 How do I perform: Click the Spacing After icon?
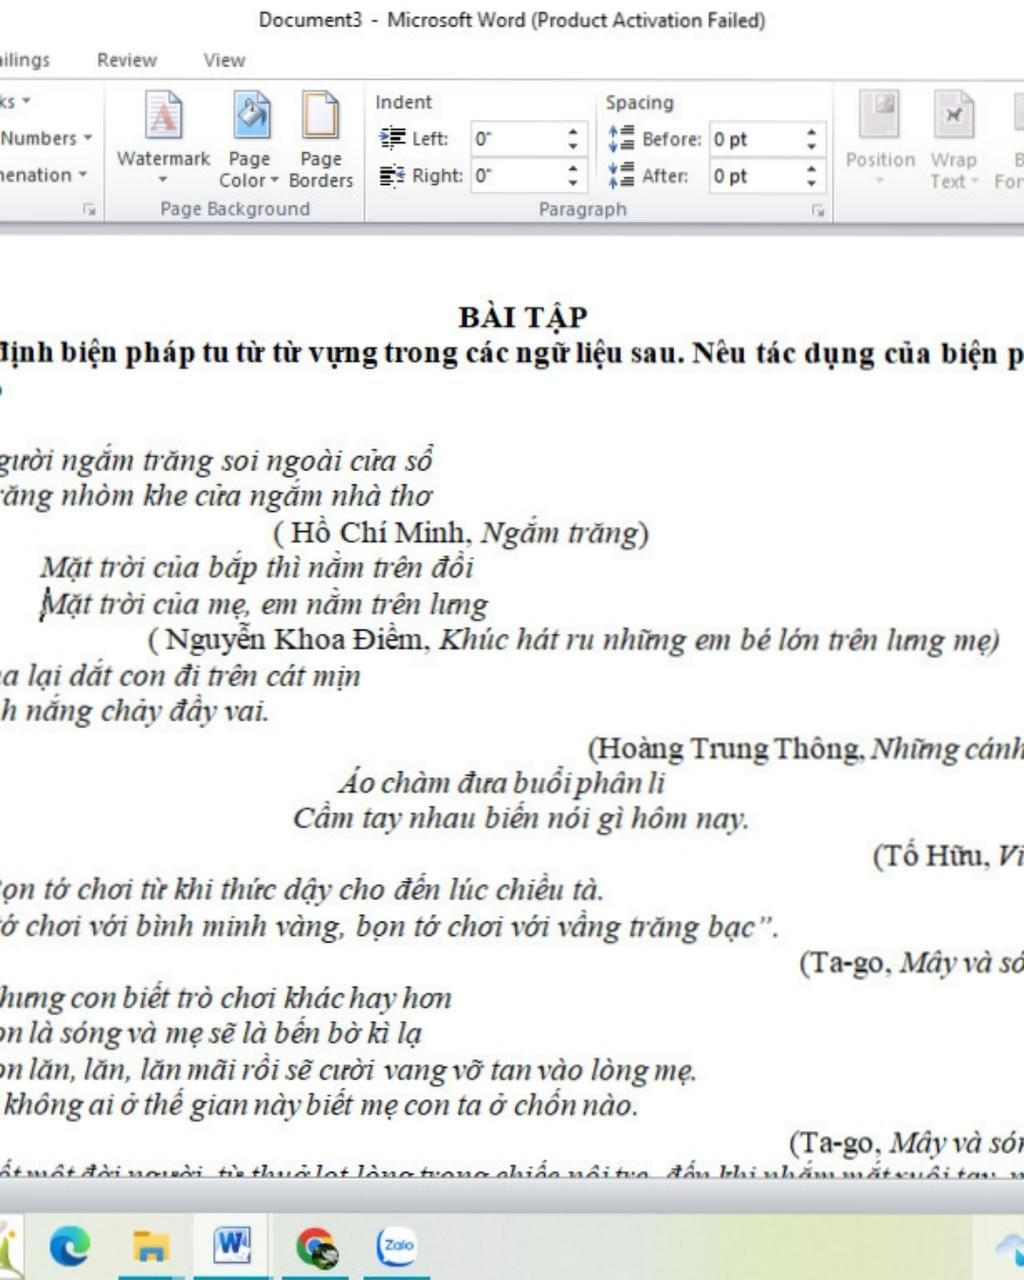click(621, 176)
